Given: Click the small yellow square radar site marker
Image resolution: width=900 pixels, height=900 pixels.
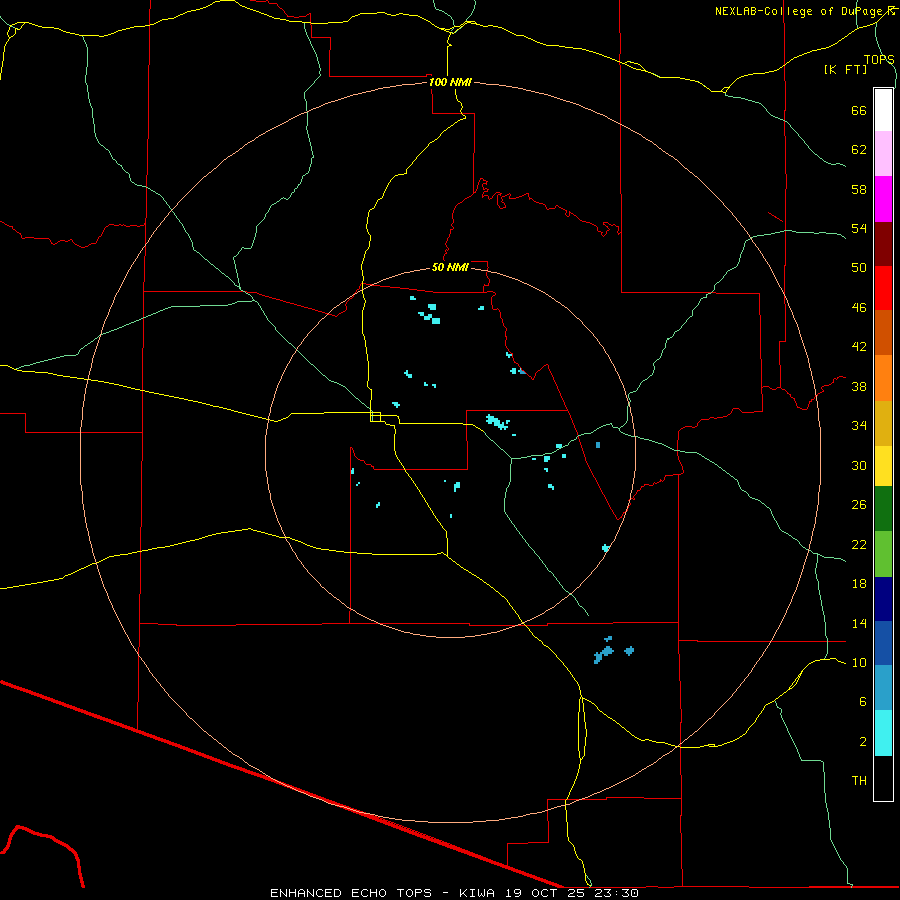Looking at the screenshot, I should (376, 417).
